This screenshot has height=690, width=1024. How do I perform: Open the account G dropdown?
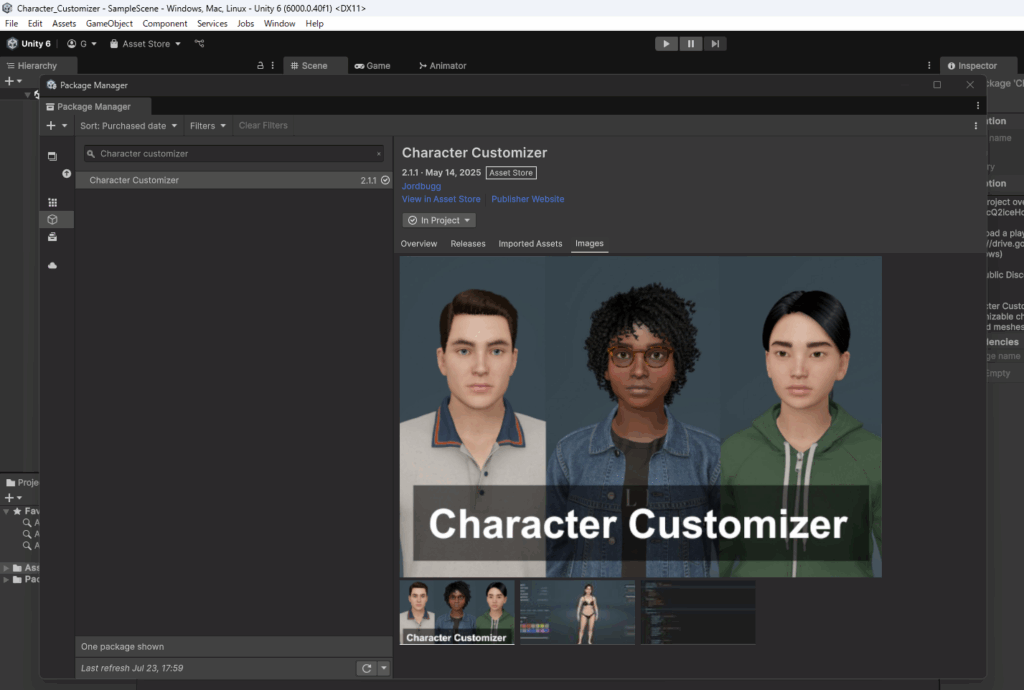(82, 44)
